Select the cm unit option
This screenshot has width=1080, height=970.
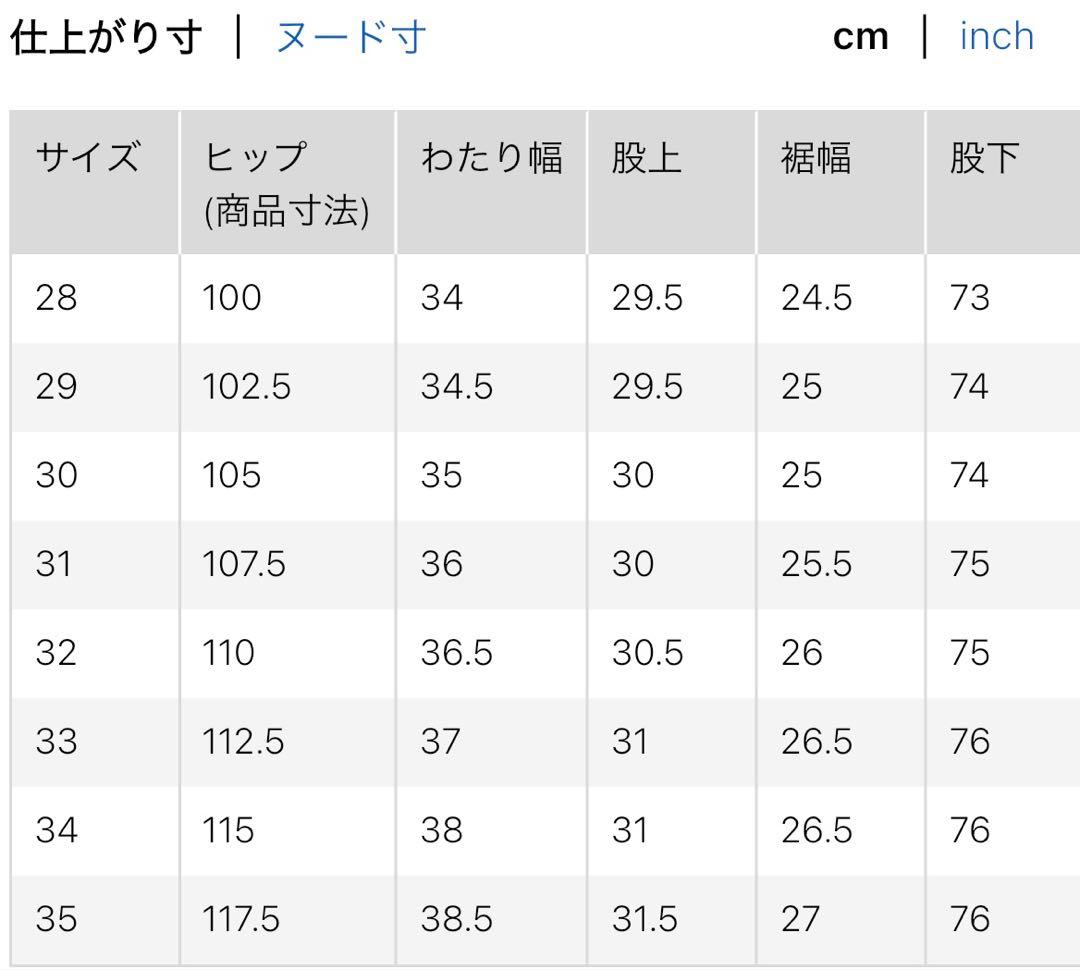coord(860,38)
